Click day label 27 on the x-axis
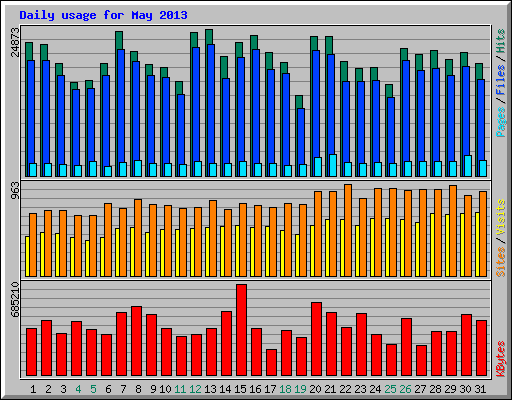Viewport: 512px width, 400px height. (420, 389)
